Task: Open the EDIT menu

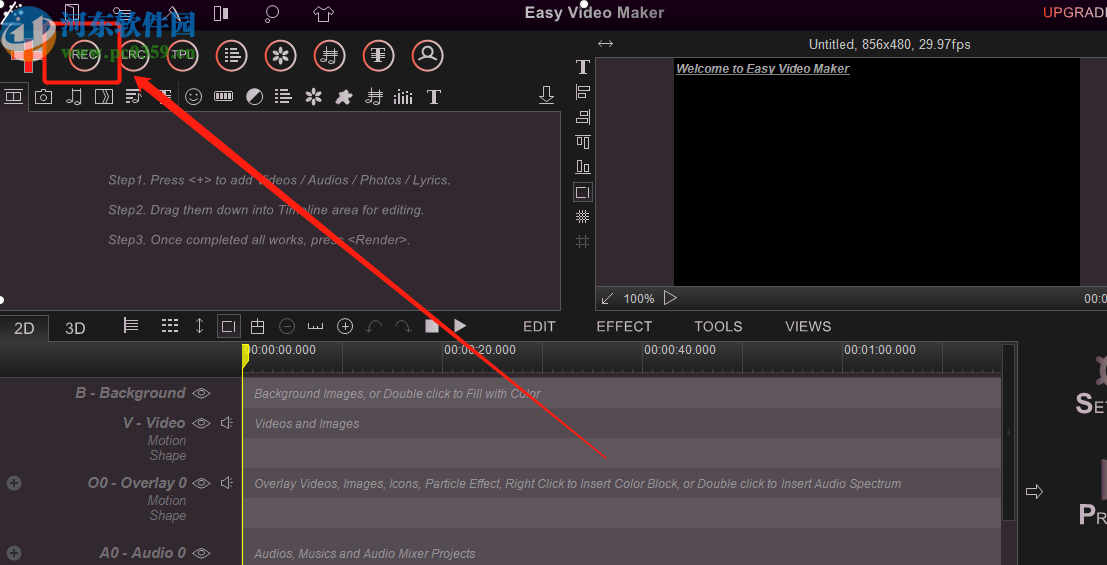Action: click(x=539, y=326)
